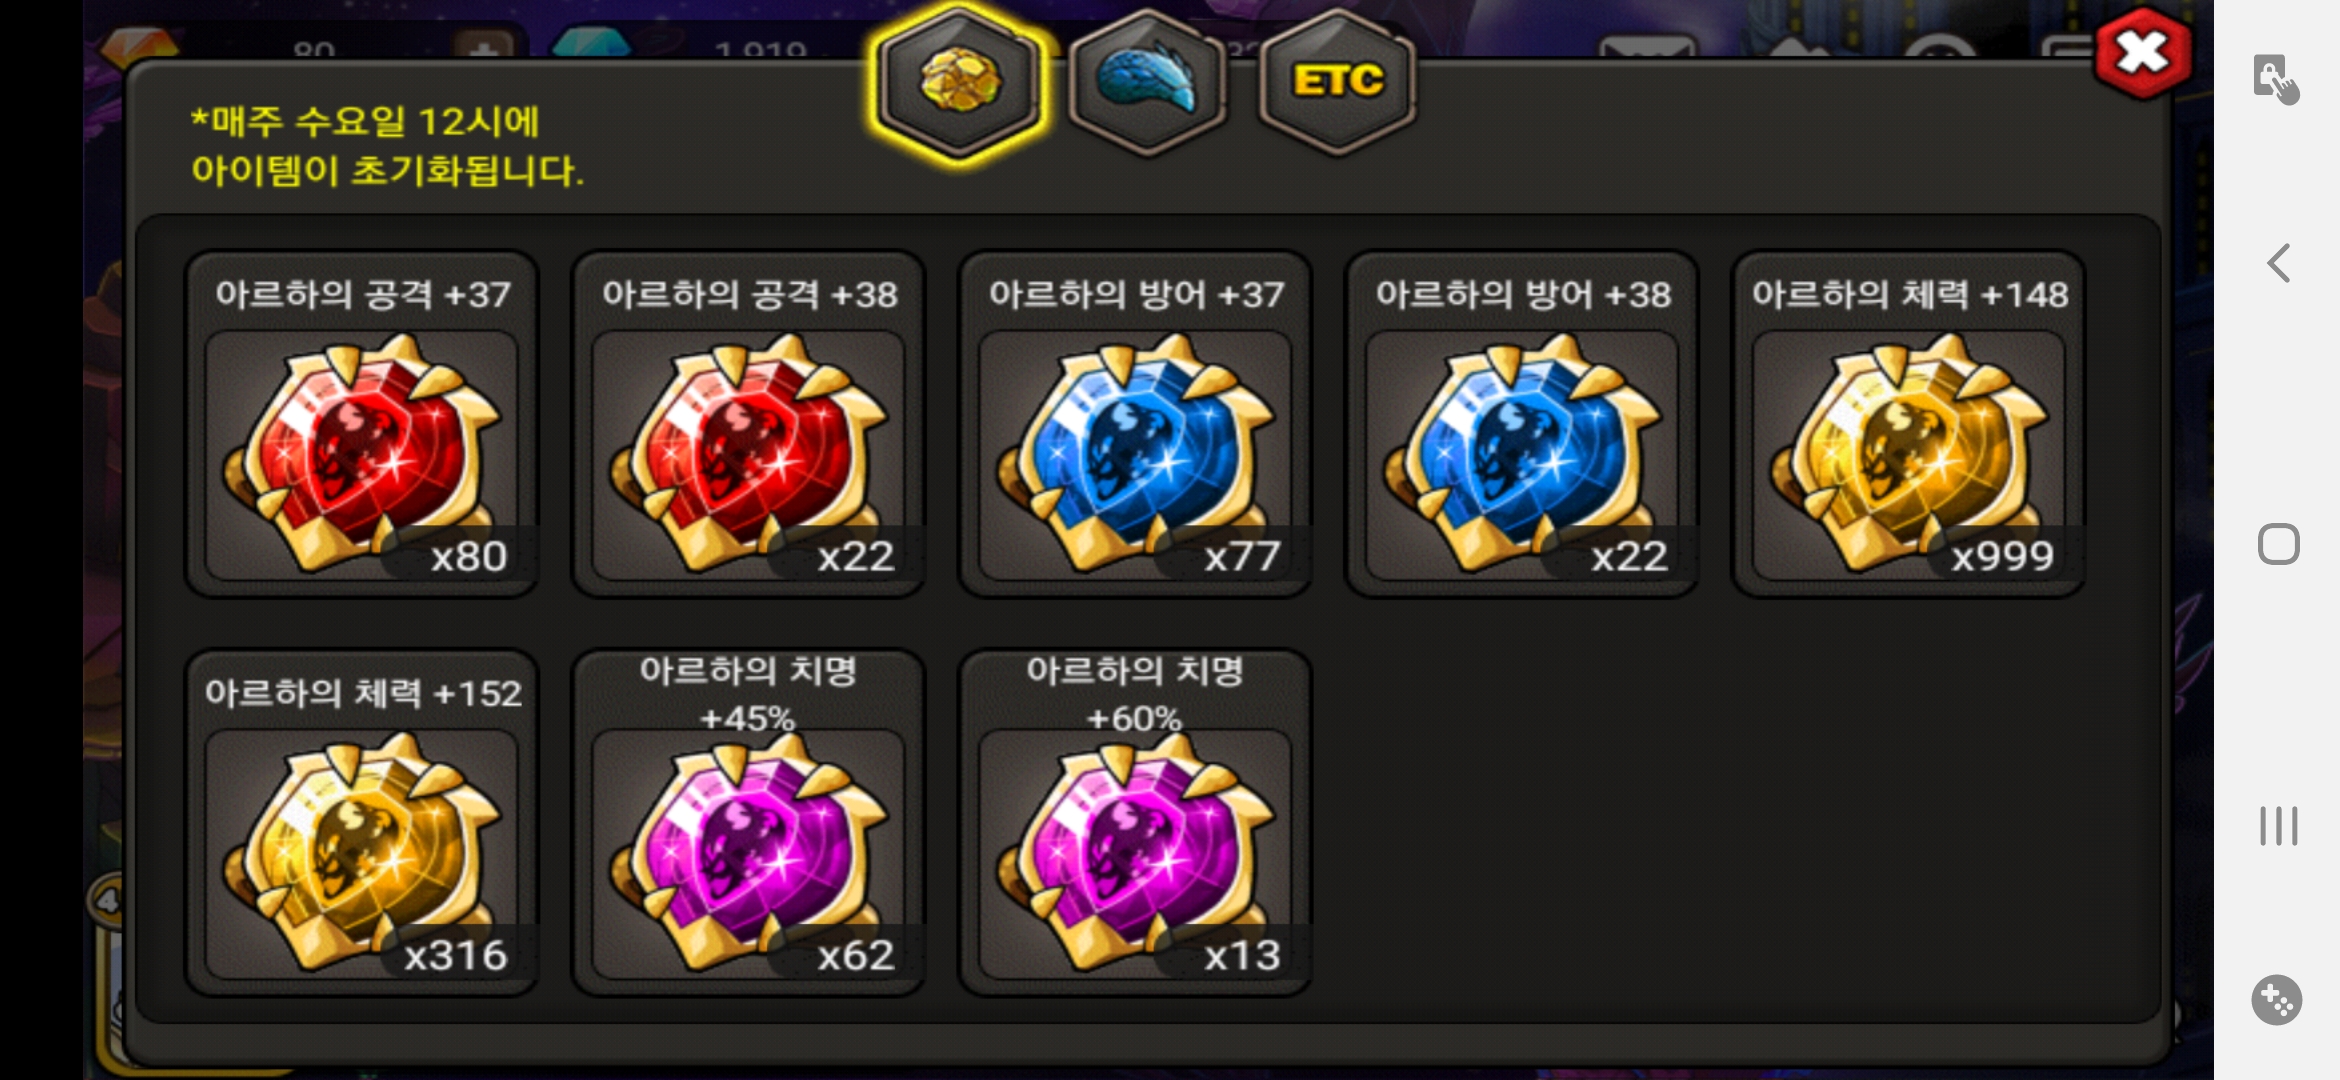Tap the 아르하의 체력 +152 yellow gem
The width and height of the screenshot is (2340, 1080).
[x=362, y=823]
